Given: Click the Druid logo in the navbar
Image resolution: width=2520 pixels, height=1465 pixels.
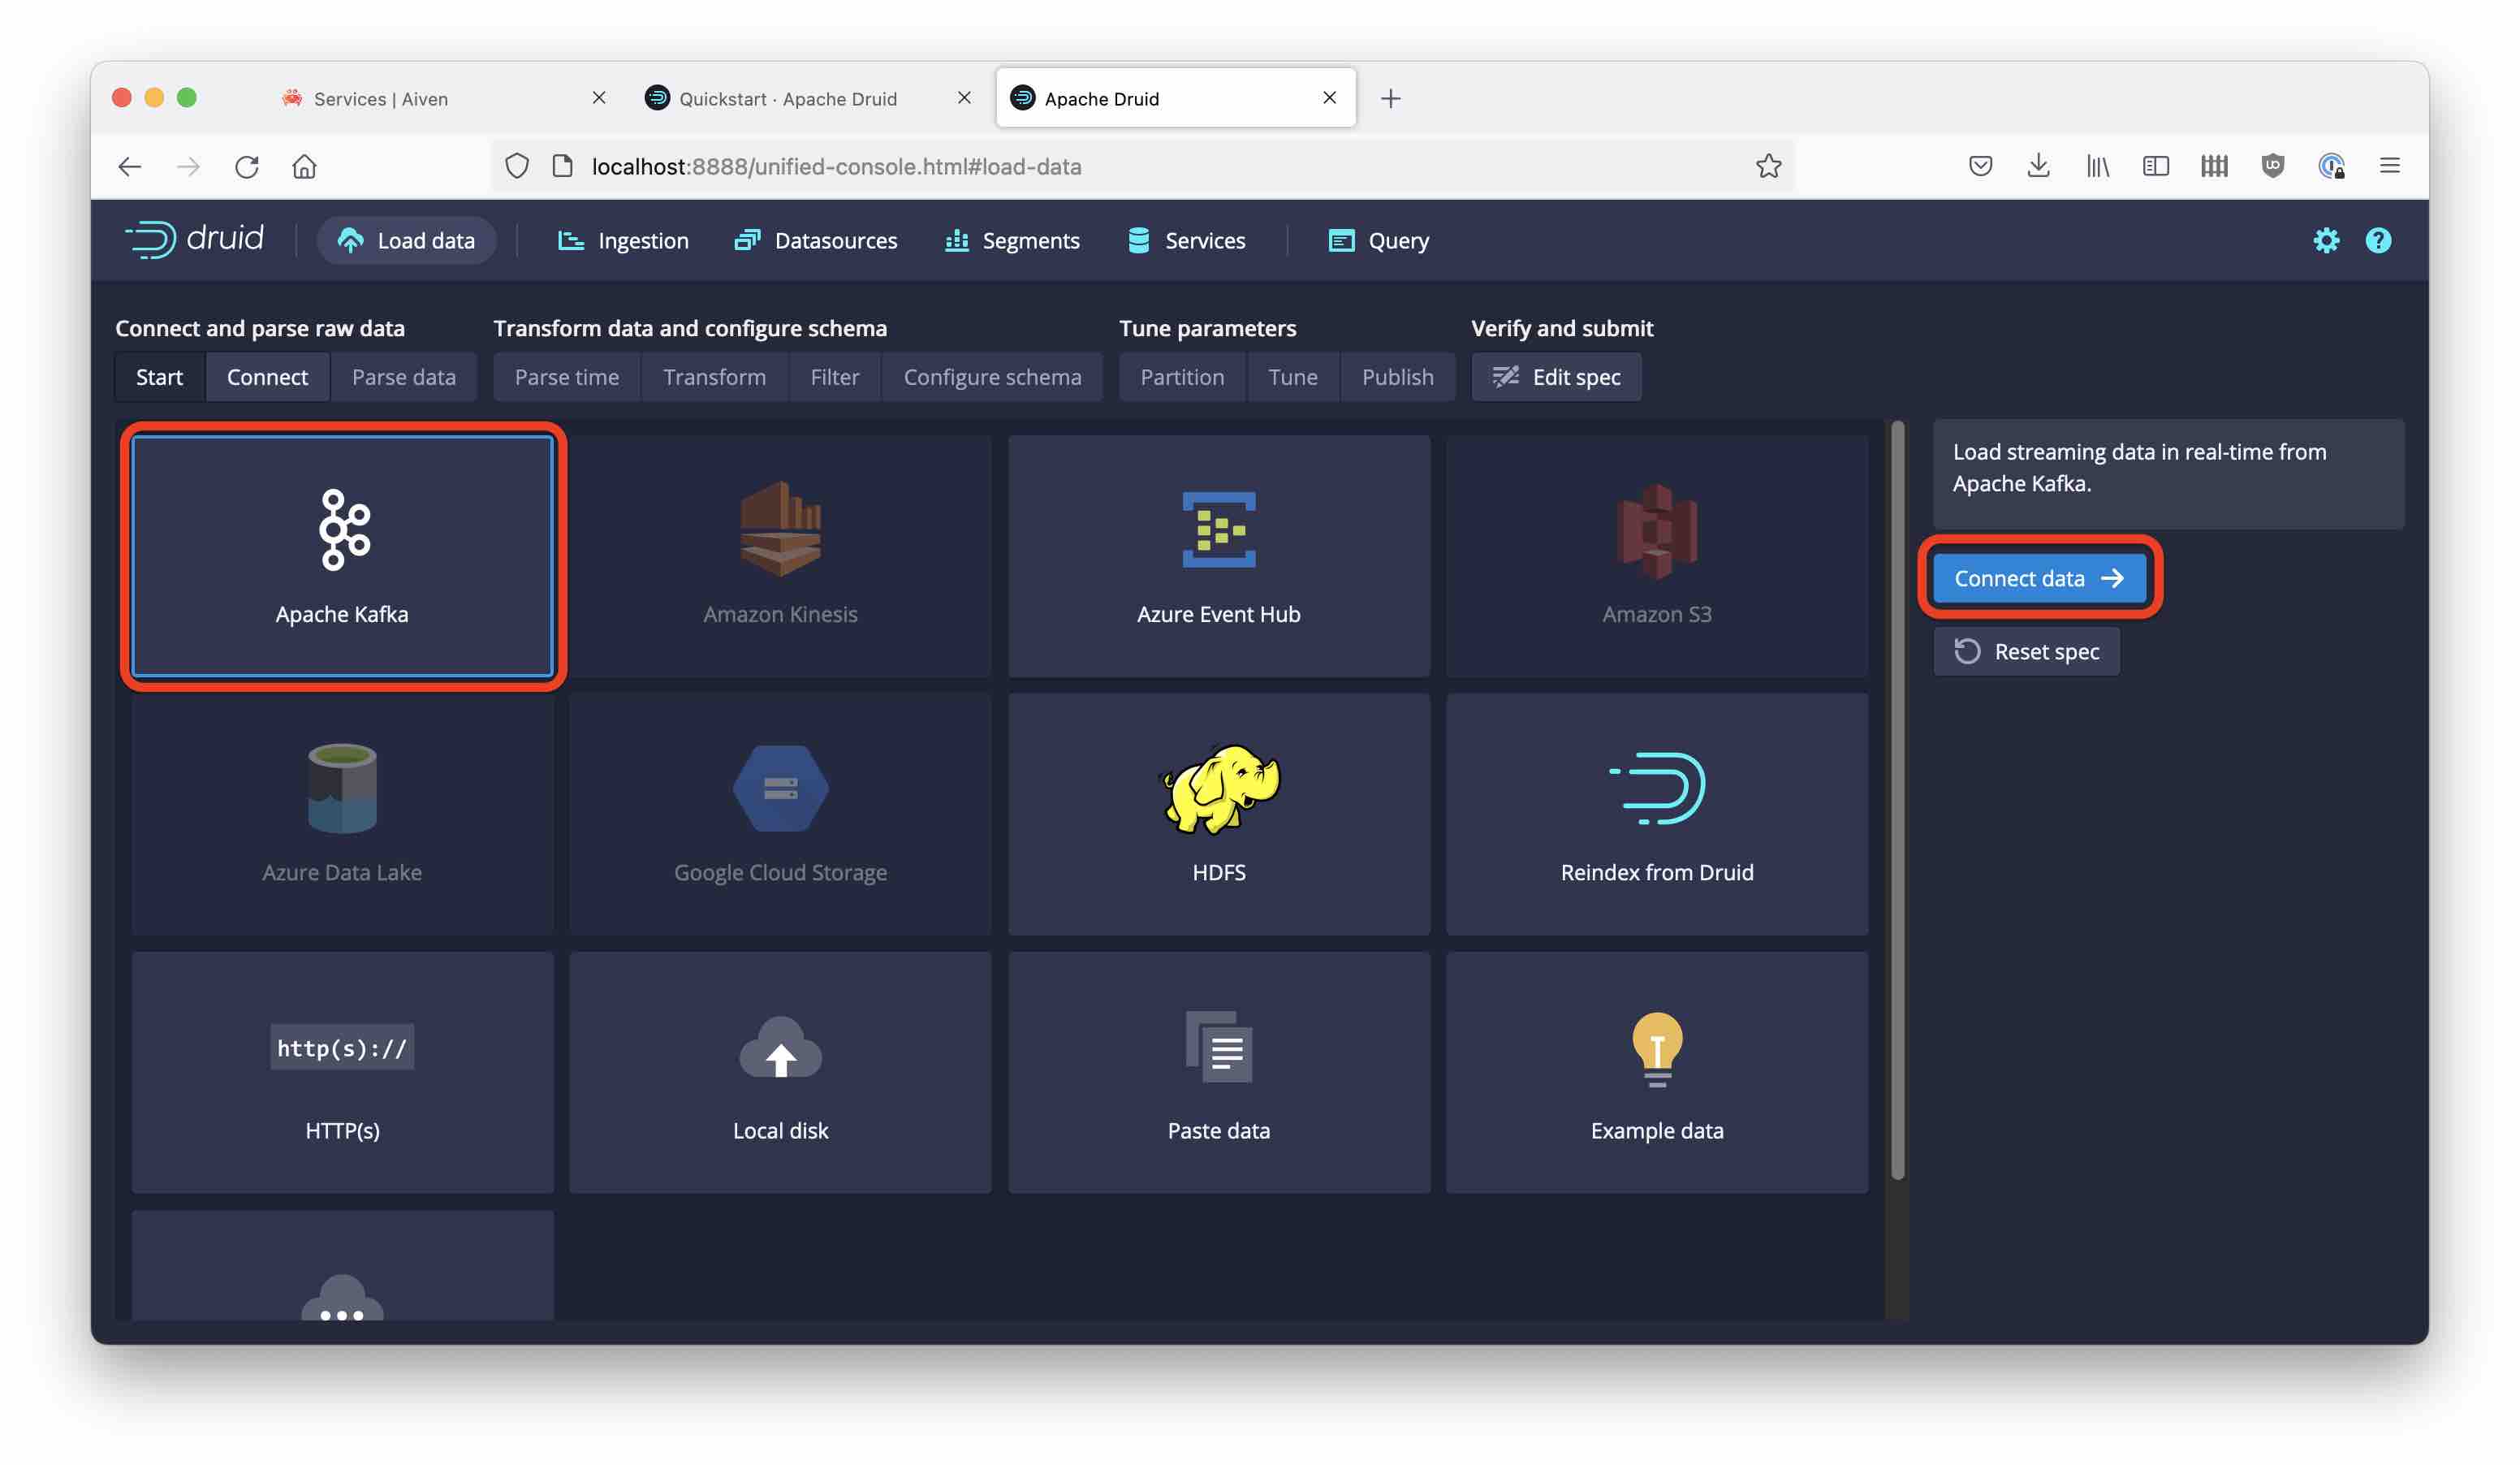Looking at the screenshot, I should [x=194, y=239].
